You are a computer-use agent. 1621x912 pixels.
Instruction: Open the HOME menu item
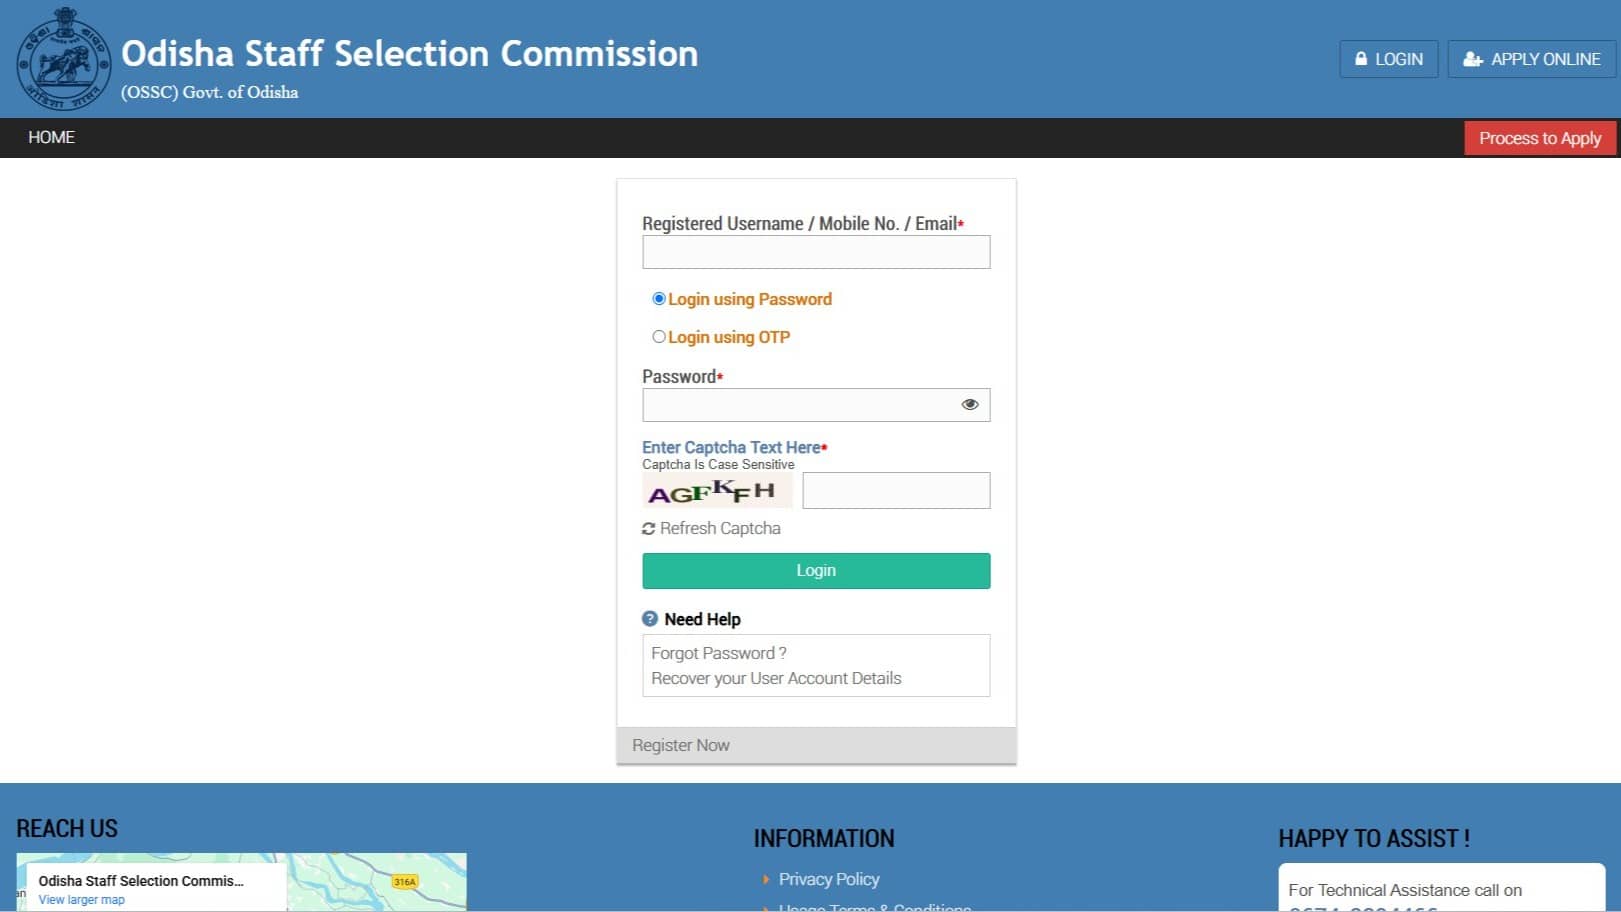pyautogui.click(x=51, y=137)
